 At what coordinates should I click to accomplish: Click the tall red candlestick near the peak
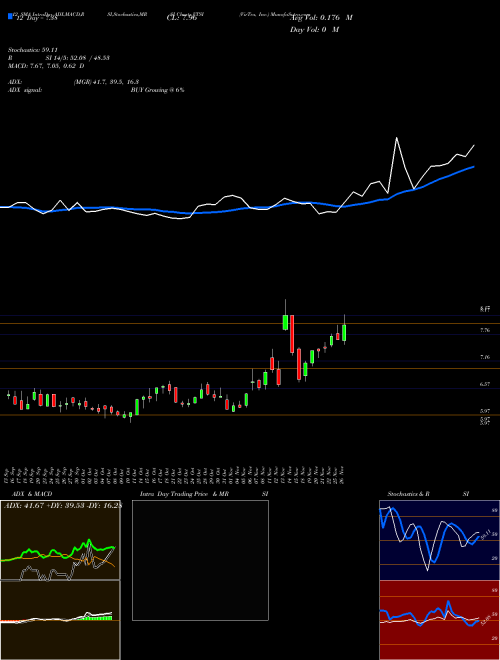click(292, 334)
